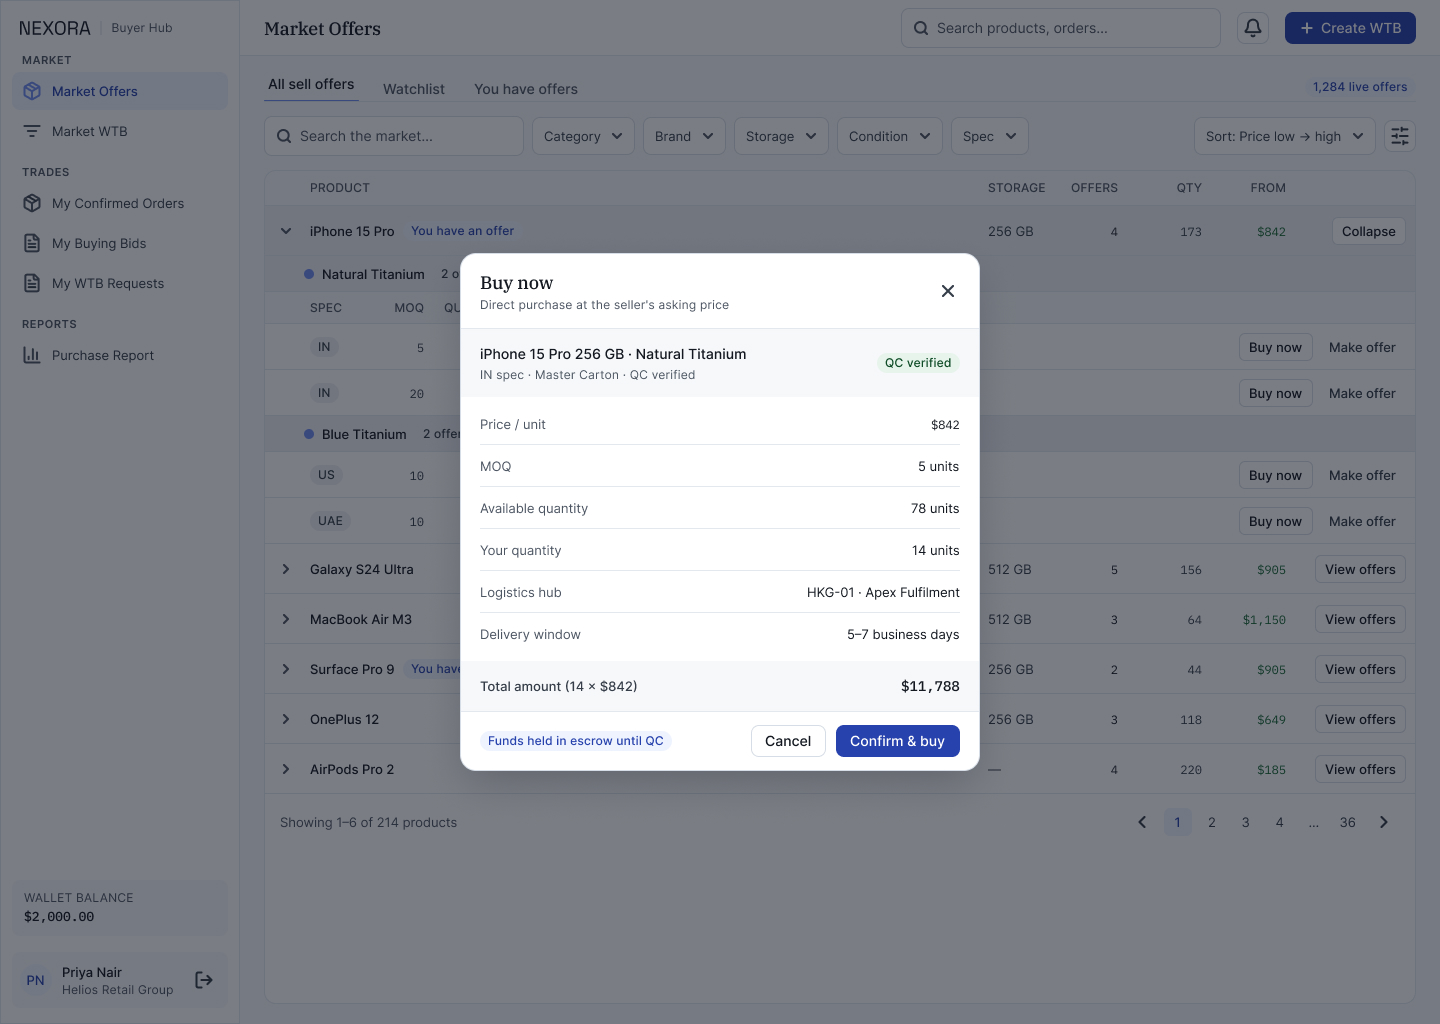Focus the top Search products, orders field
Viewport: 1440px width, 1024px height.
[1061, 28]
